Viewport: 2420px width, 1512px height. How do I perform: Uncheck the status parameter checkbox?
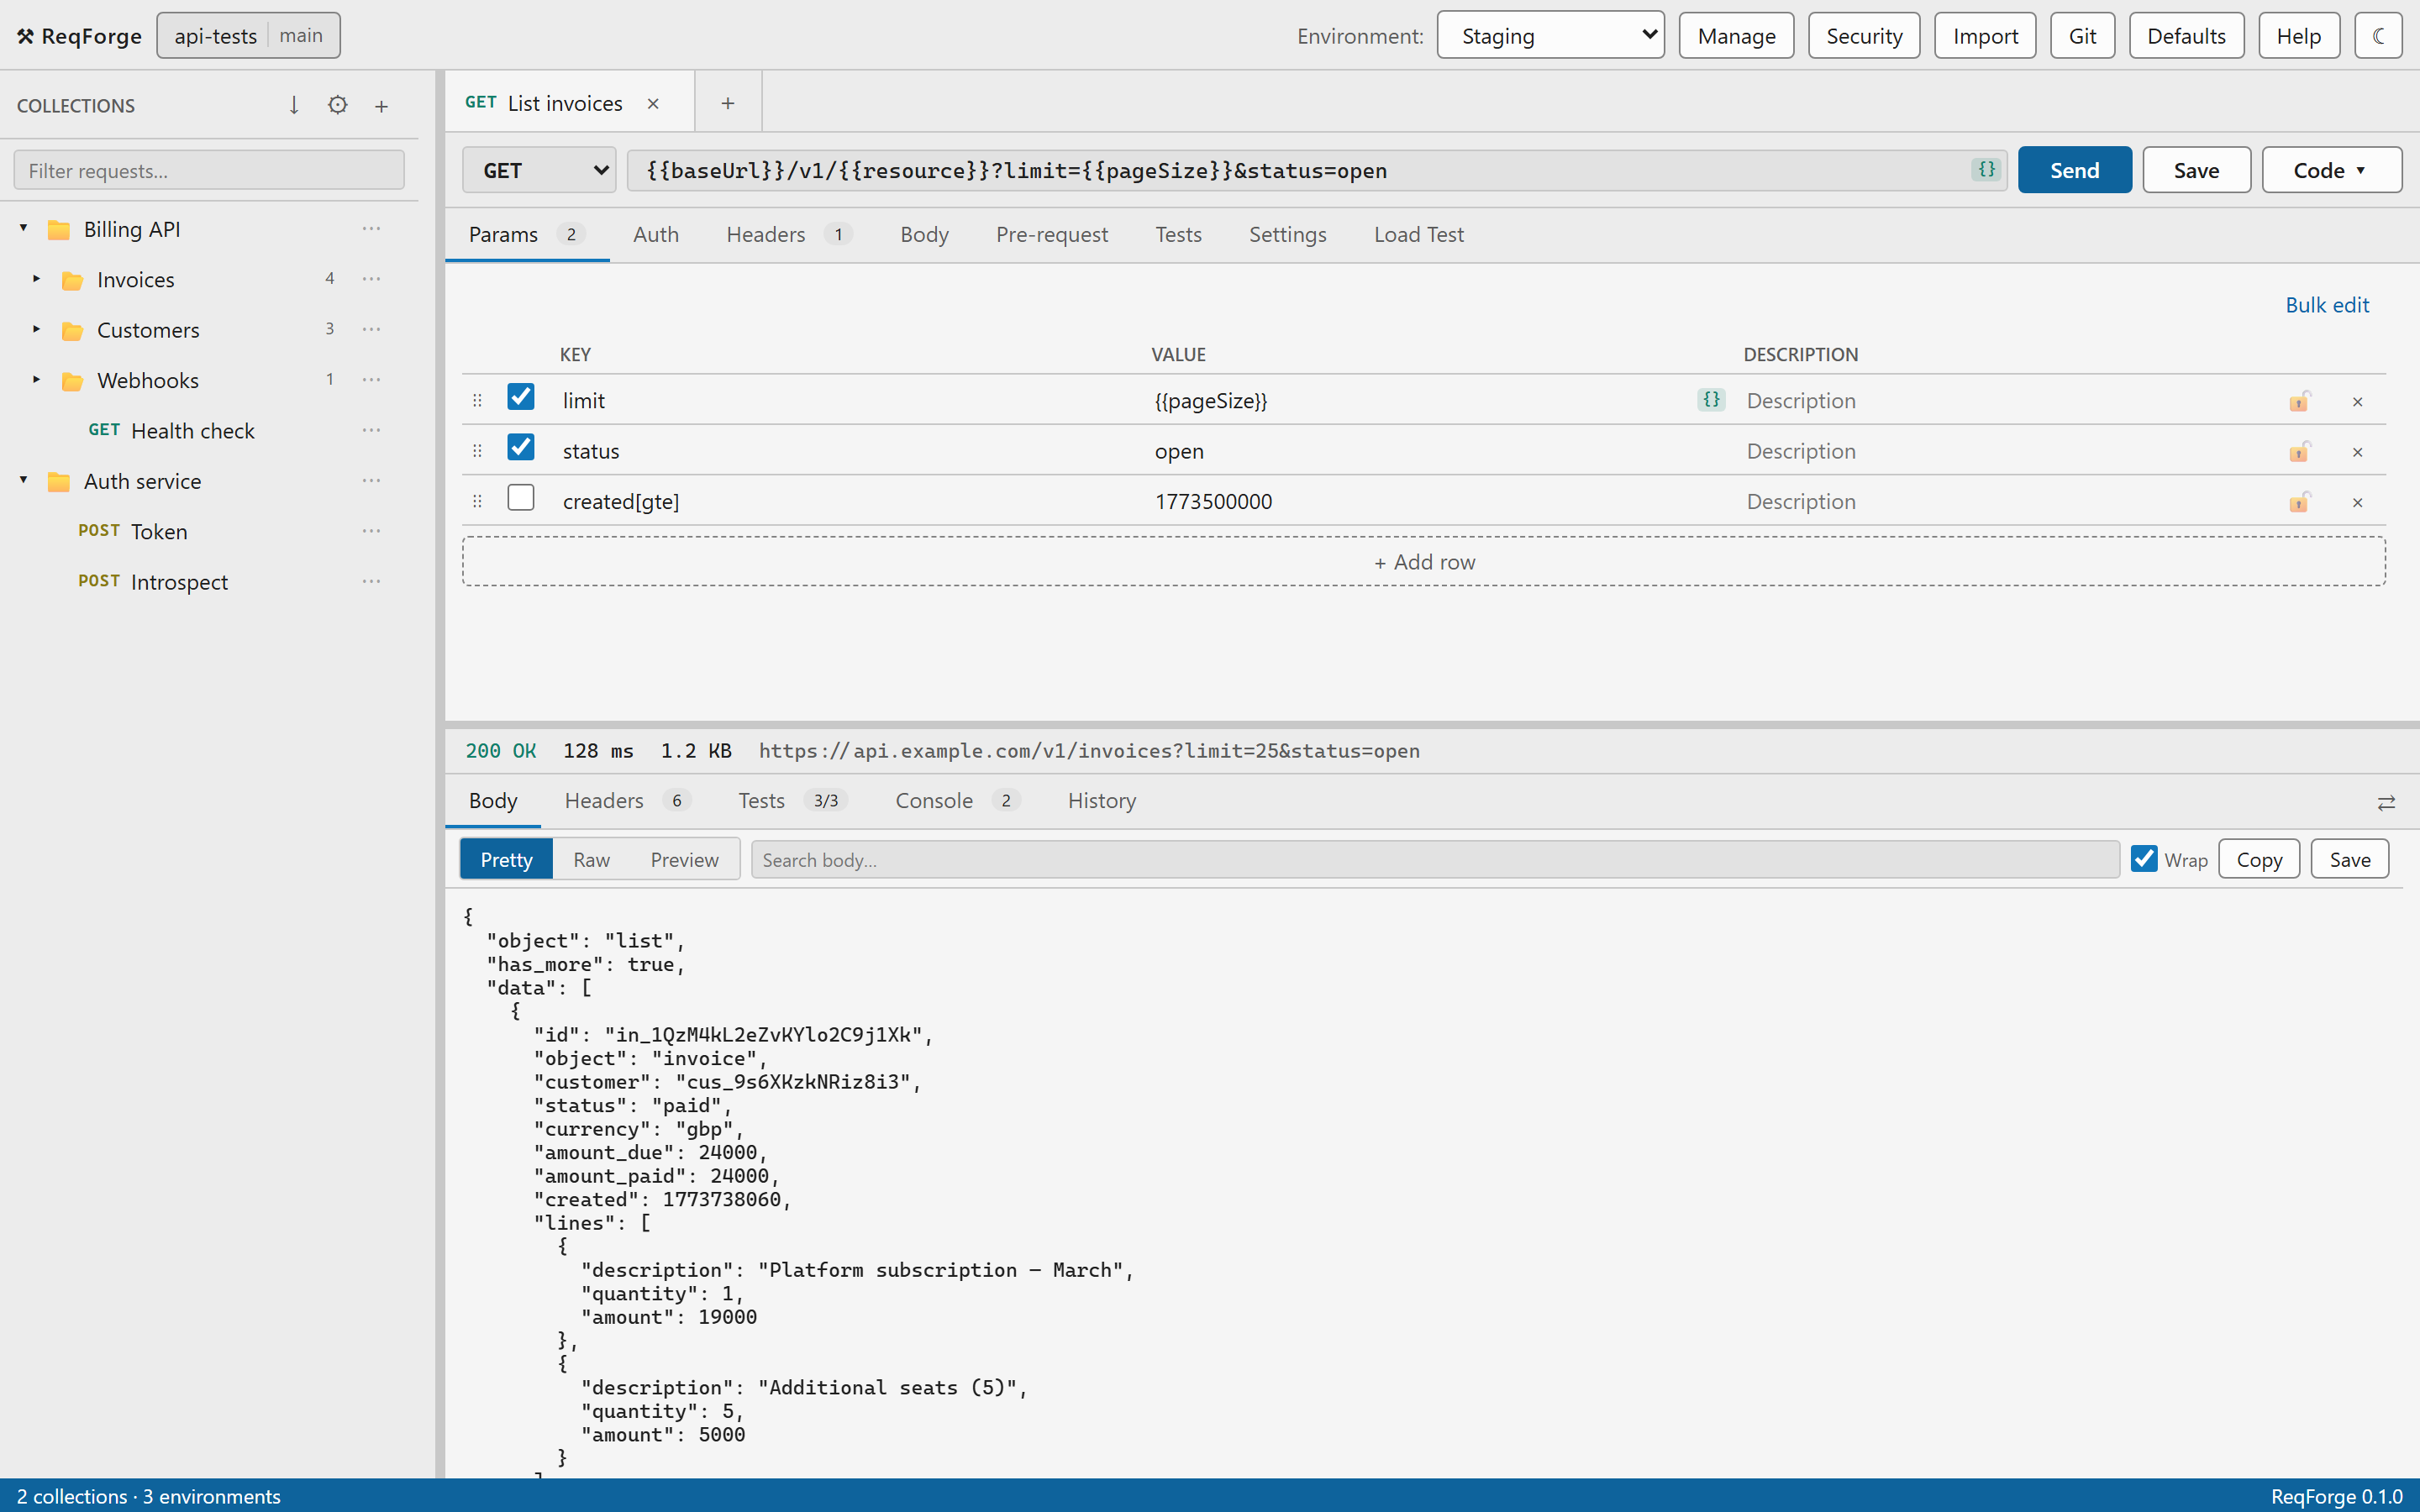click(521, 447)
